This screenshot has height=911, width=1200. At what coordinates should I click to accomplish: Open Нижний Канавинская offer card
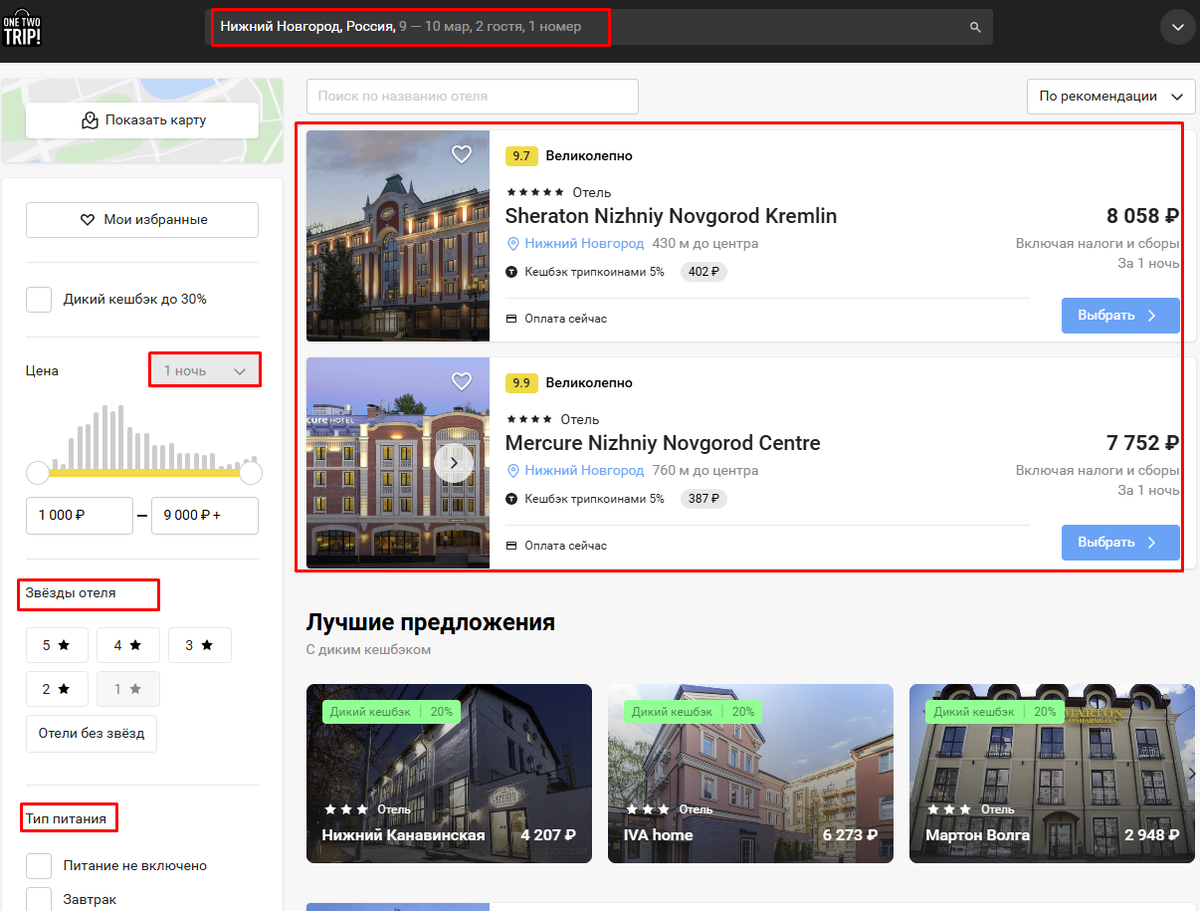(449, 773)
